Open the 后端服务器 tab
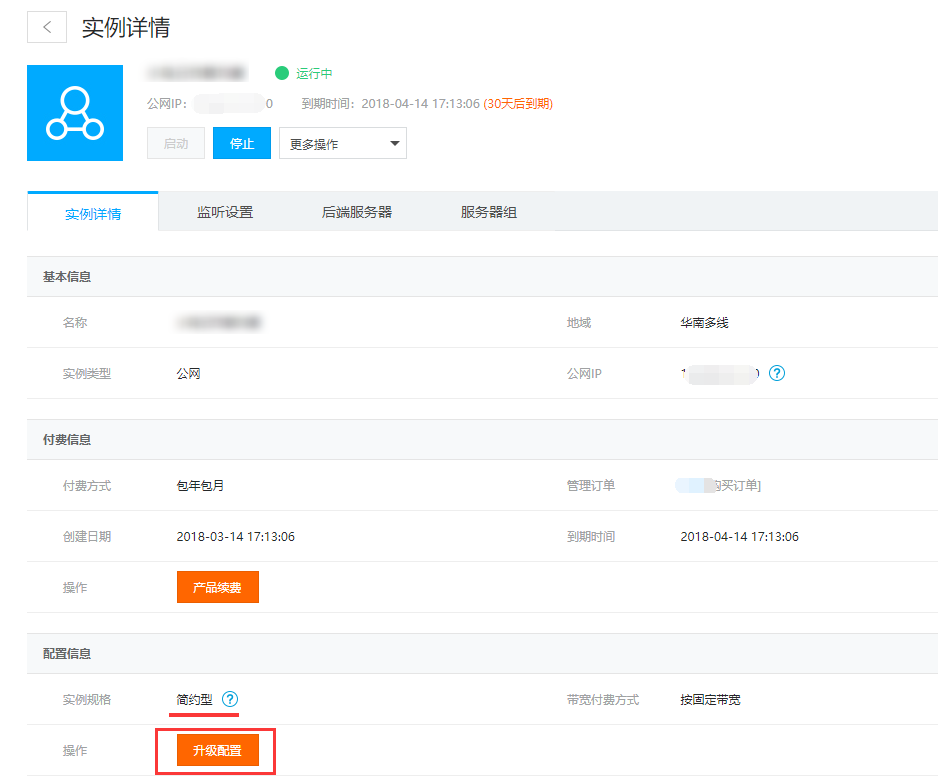The image size is (938, 776). (x=357, y=212)
